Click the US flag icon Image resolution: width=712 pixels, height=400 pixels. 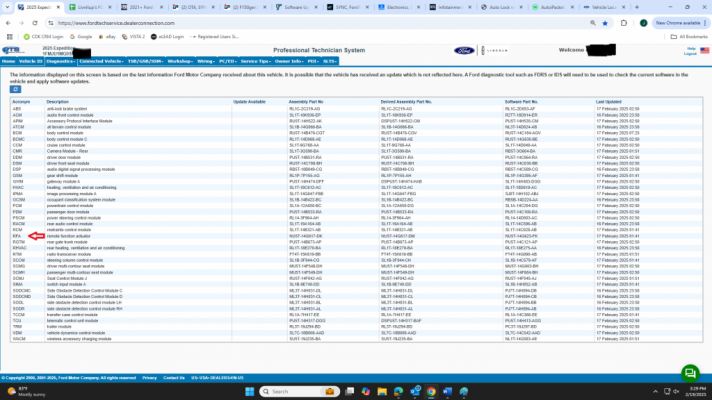[704, 50]
